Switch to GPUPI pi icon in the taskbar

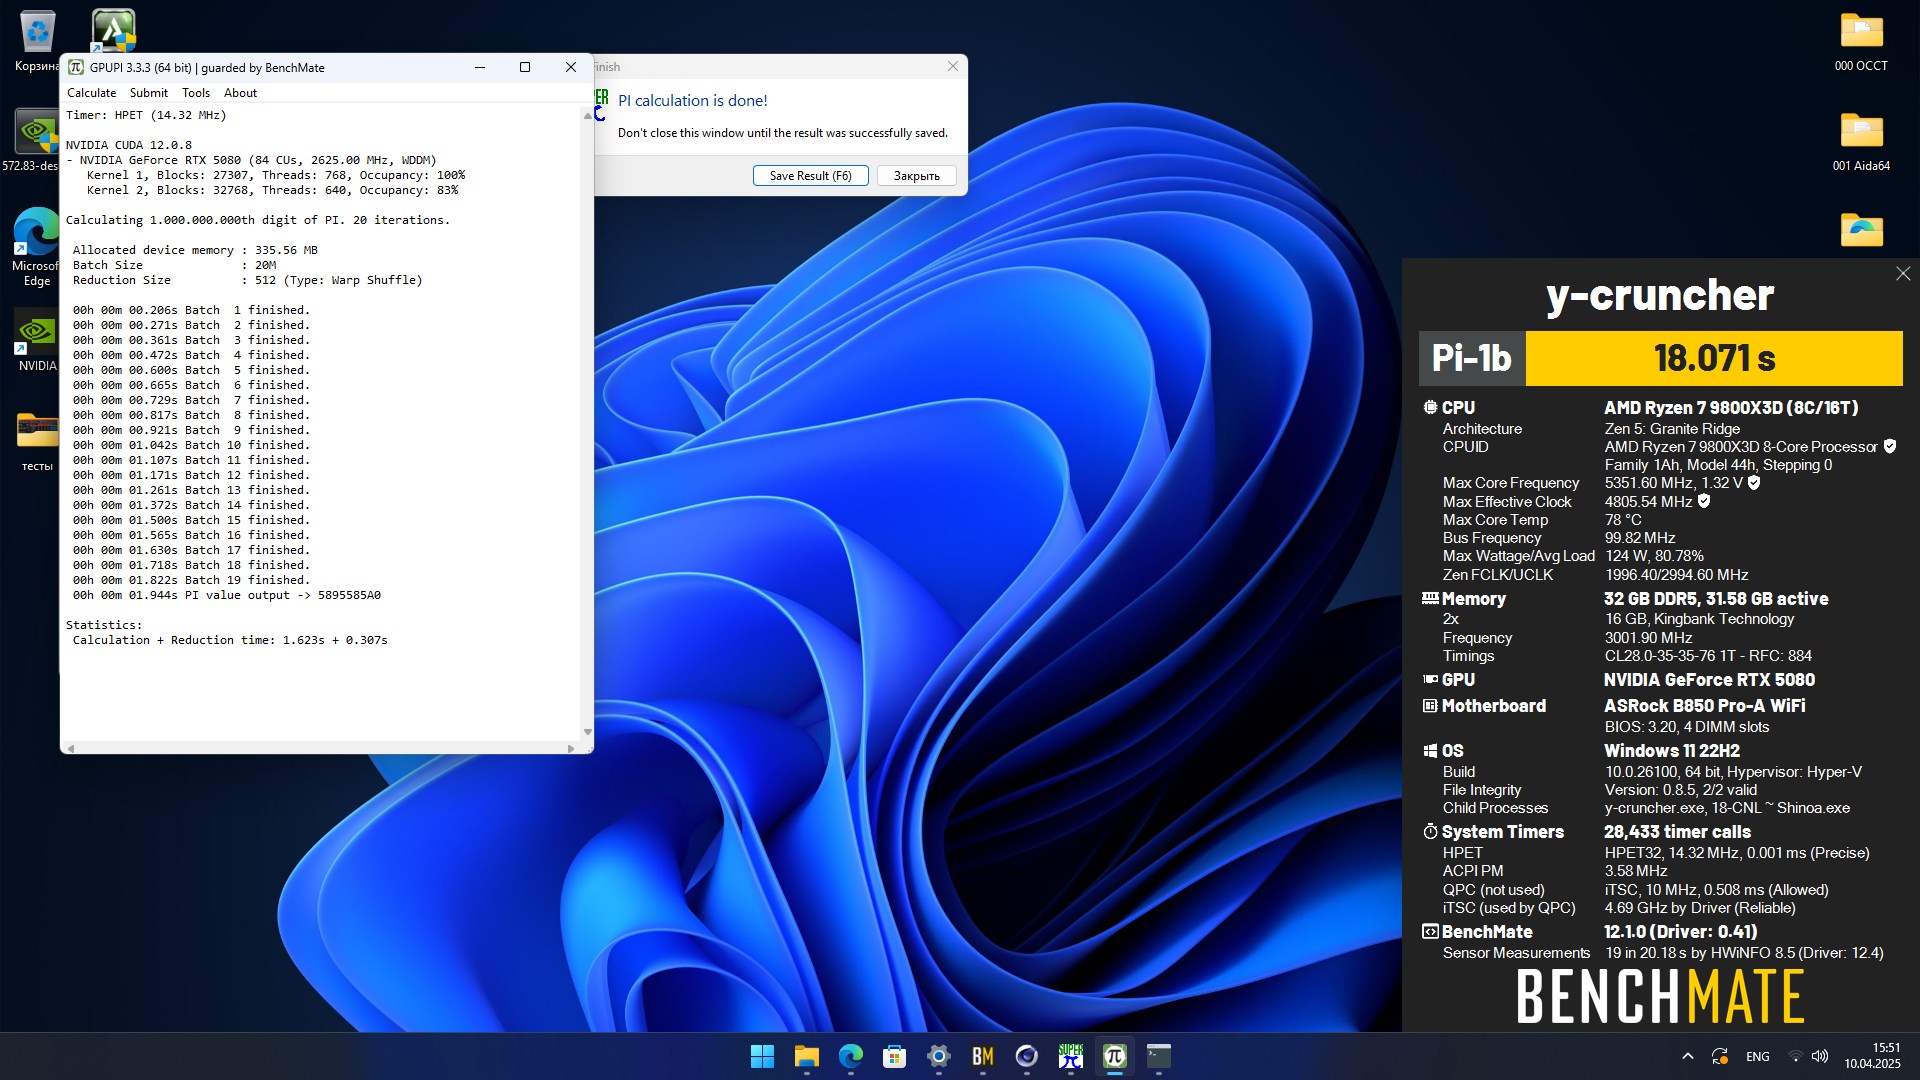tap(1114, 1056)
